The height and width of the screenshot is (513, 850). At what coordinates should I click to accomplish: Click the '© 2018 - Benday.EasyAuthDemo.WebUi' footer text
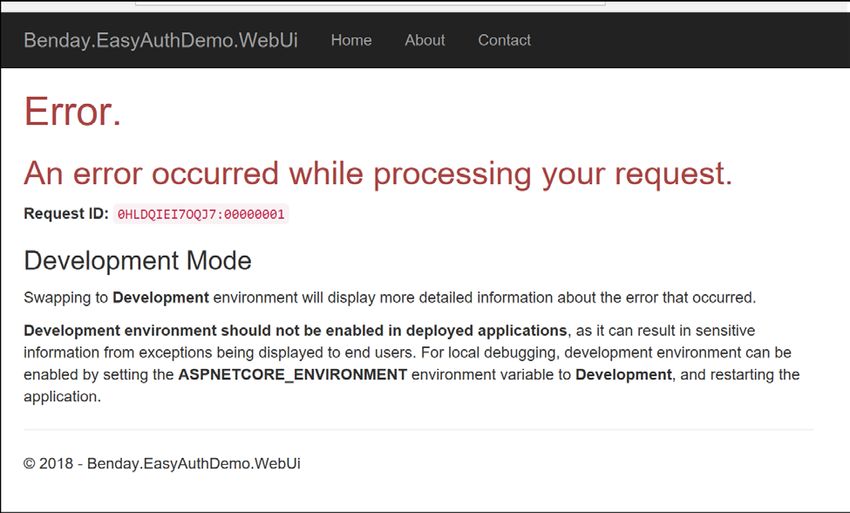(x=162, y=464)
